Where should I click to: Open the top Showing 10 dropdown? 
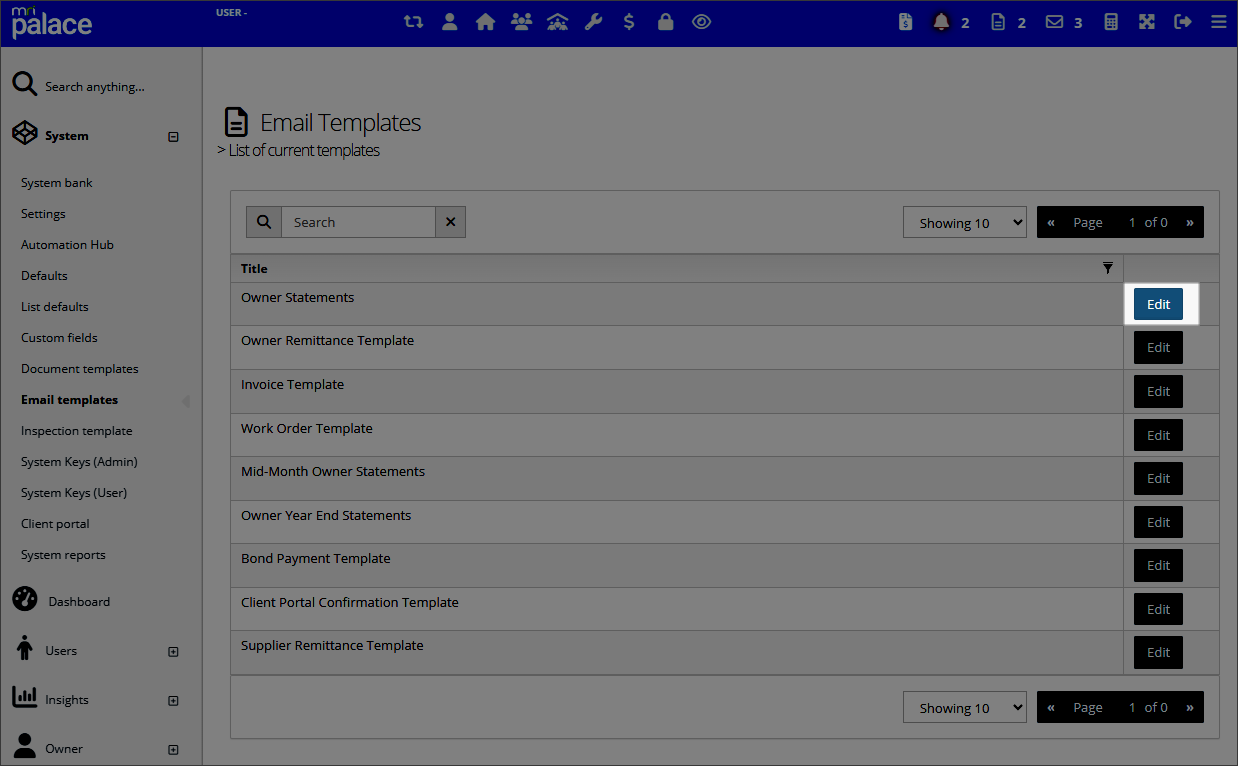click(965, 222)
